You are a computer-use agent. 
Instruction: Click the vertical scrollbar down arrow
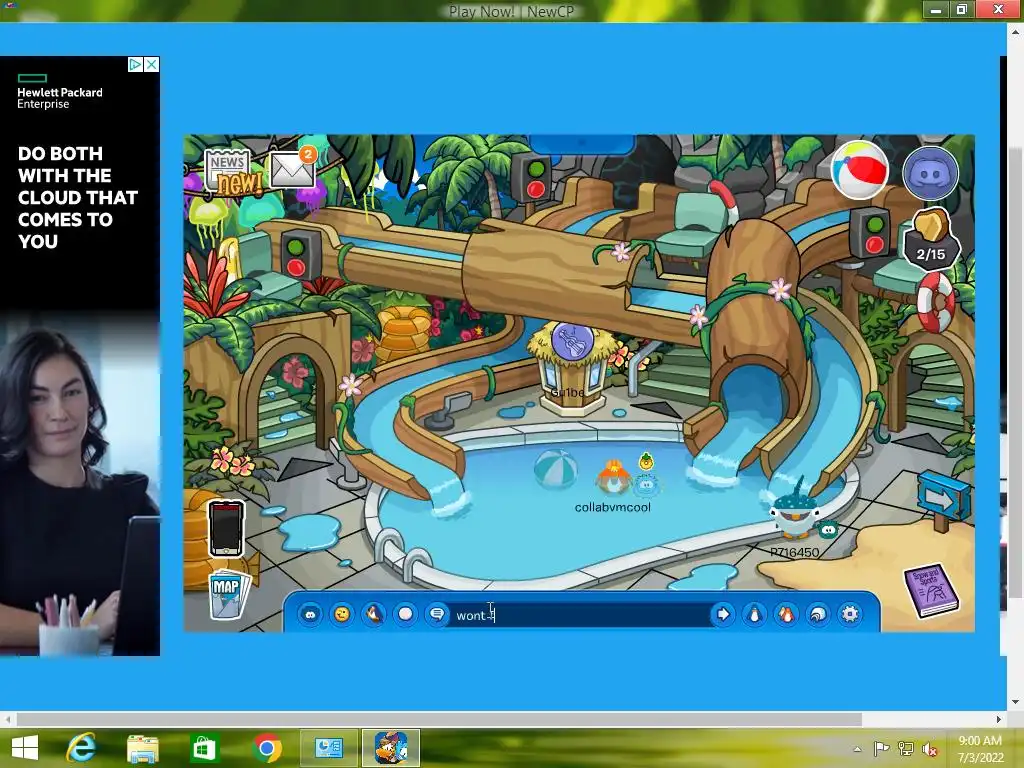click(1016, 702)
